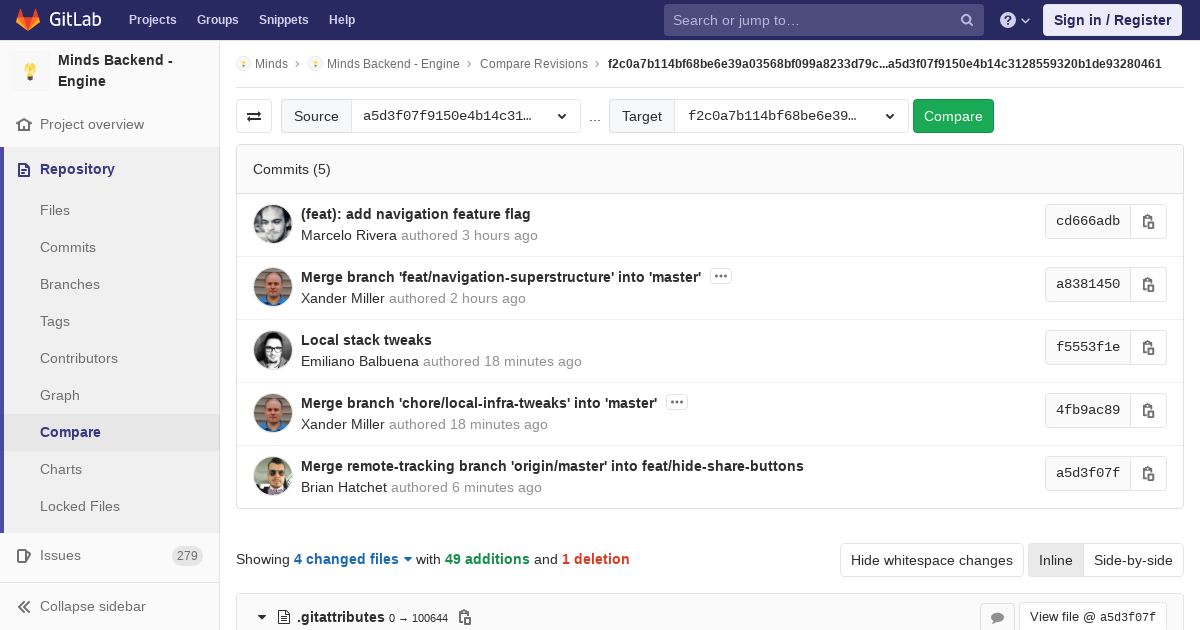
Task: Switch diff view to Side-by-side
Action: coord(1133,560)
